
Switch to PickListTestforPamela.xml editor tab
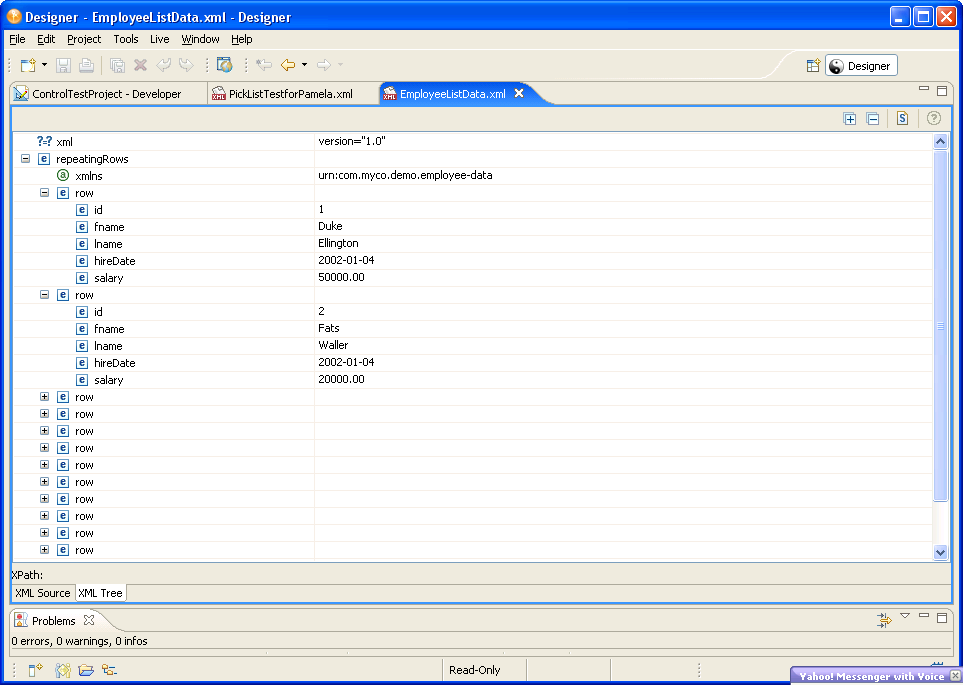click(x=290, y=94)
